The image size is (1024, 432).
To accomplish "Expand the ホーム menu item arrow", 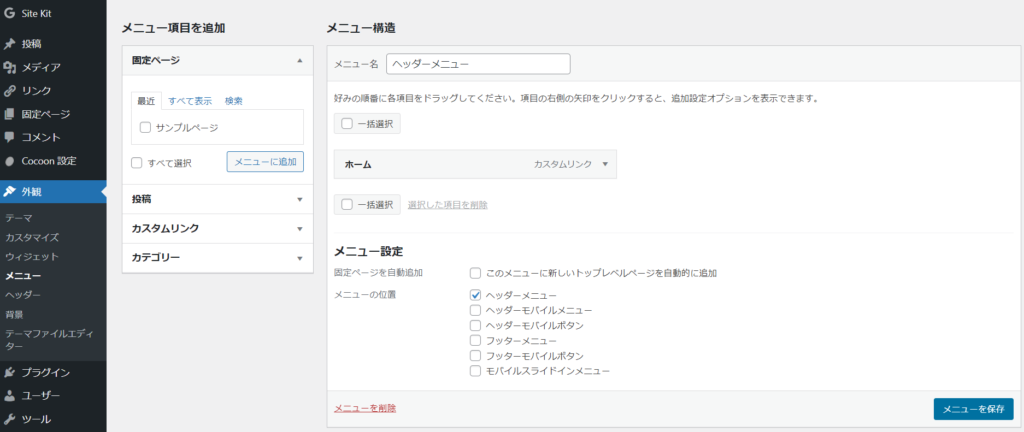I will click(605, 163).
